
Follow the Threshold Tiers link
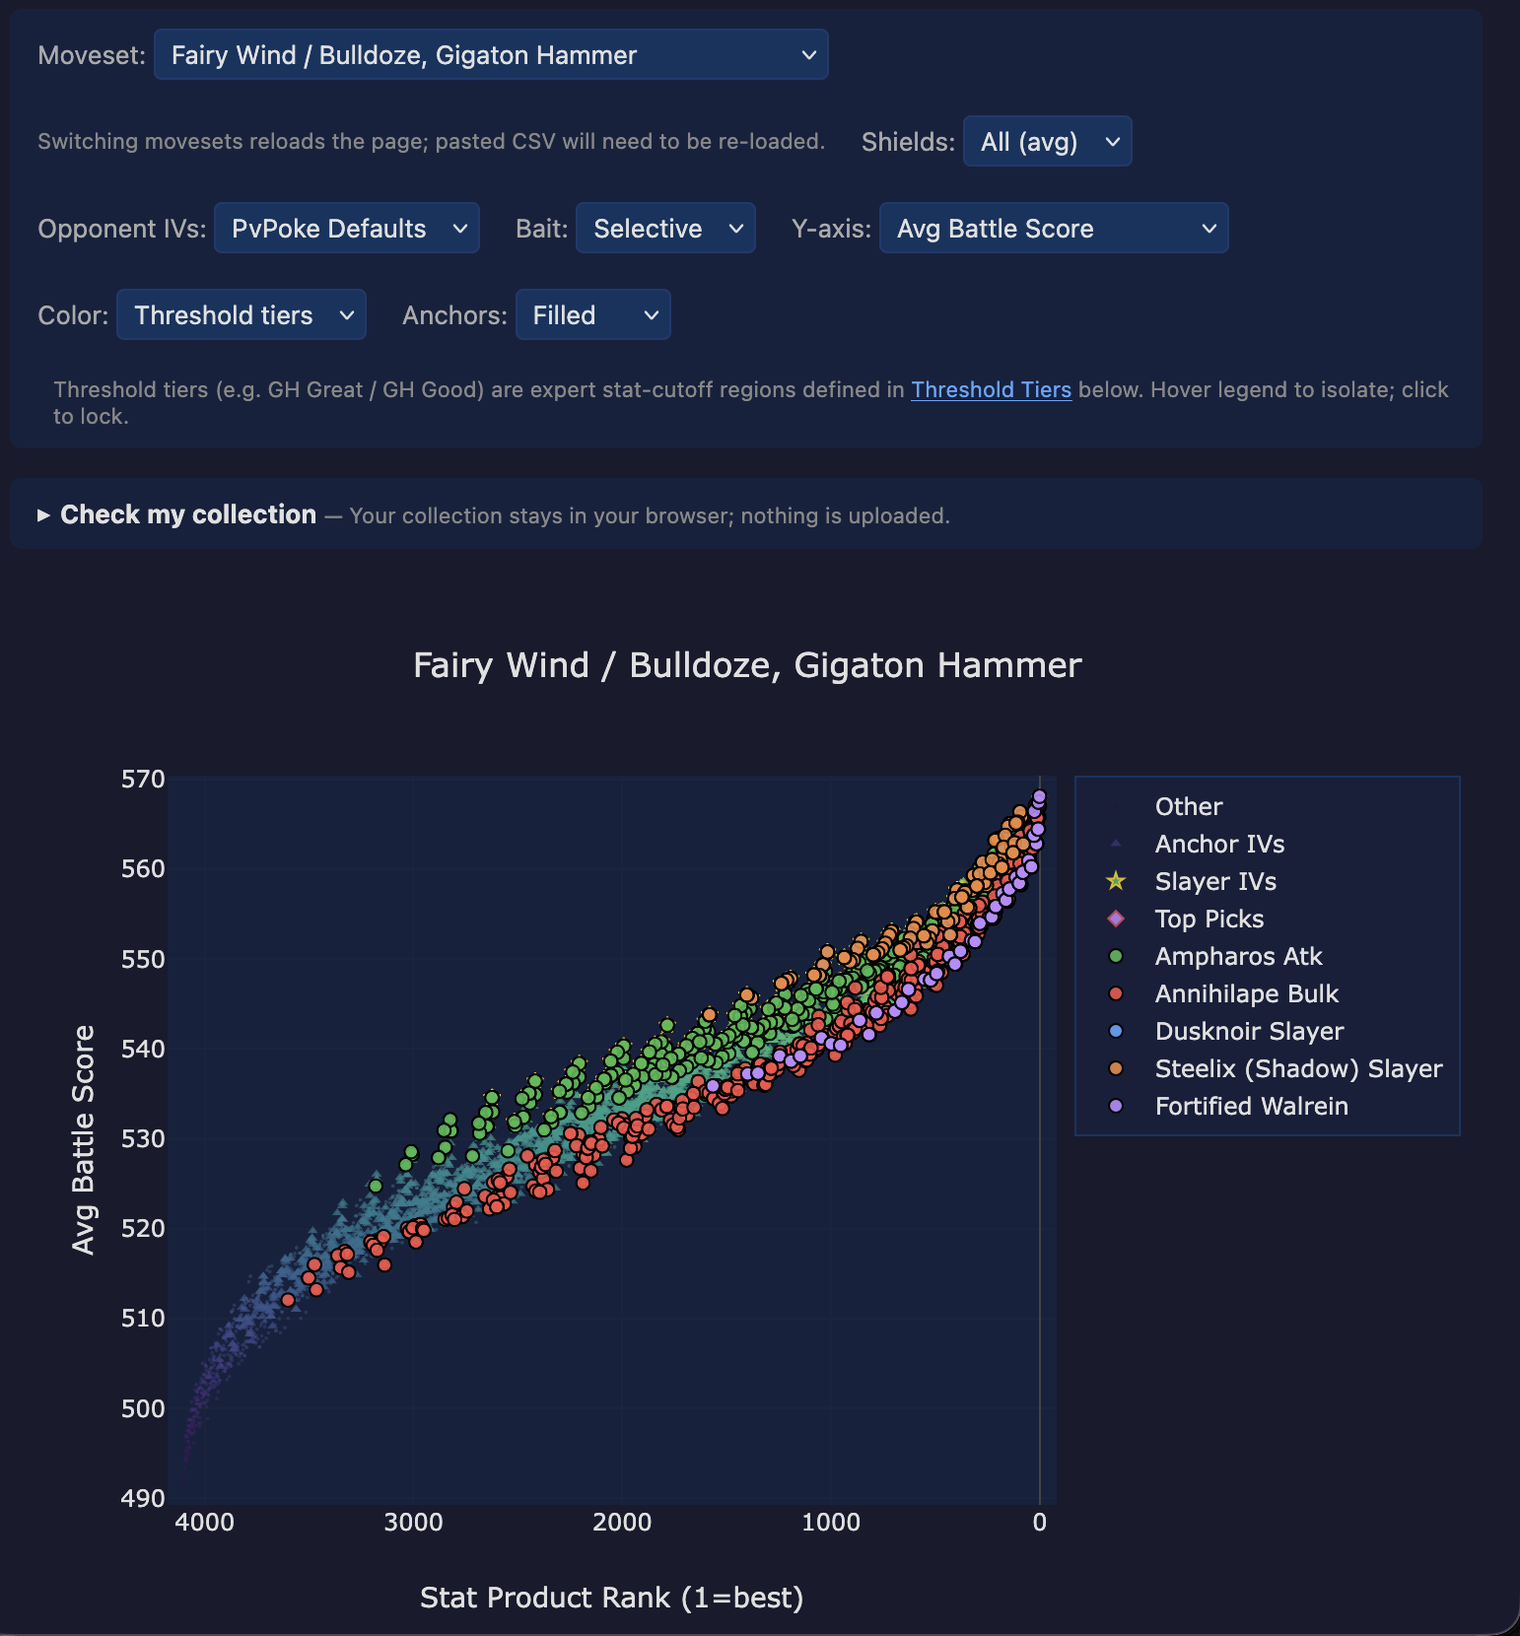point(991,390)
